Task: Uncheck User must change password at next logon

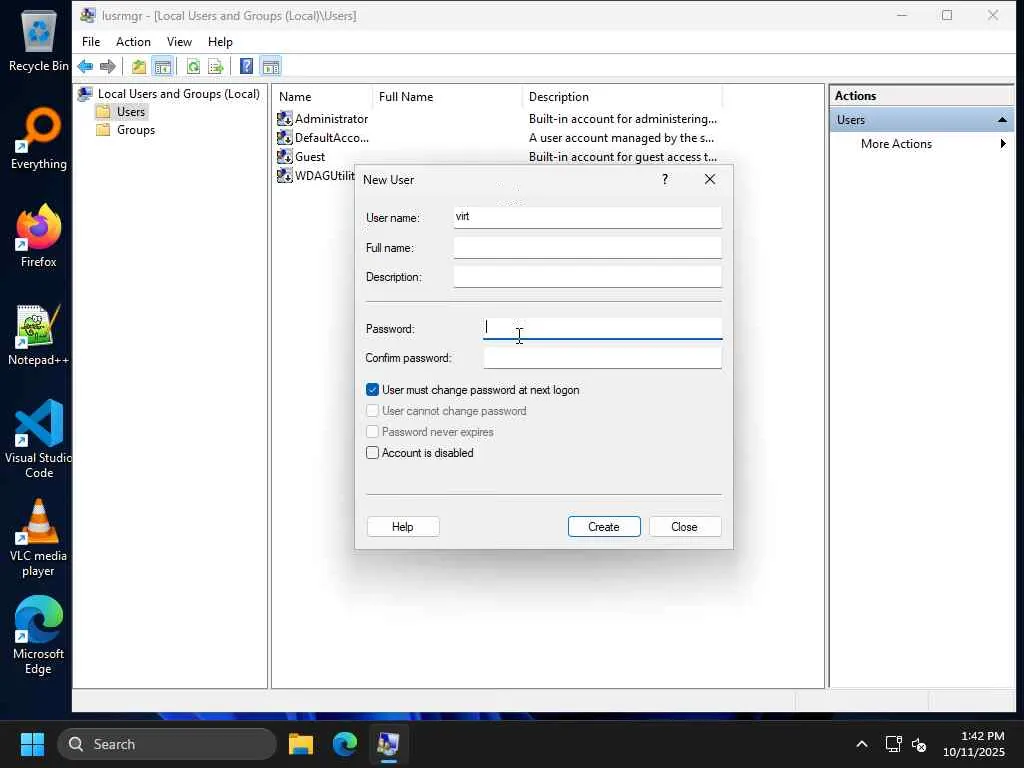Action: click(x=372, y=390)
